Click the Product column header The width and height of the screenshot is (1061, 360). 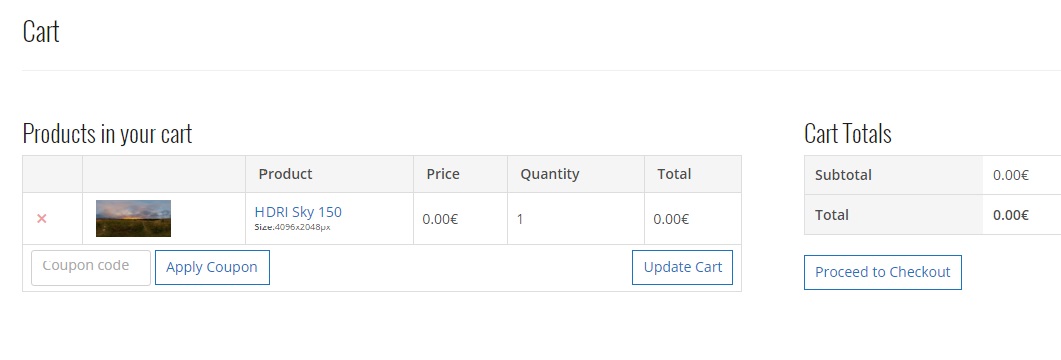(285, 174)
